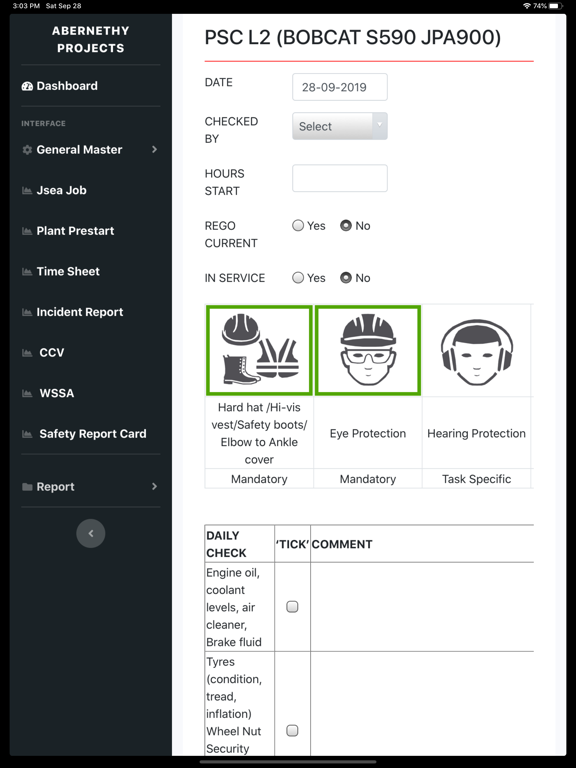Click the 'HOURS START' field label
Image resolution: width=576 pixels, height=768 pixels.
click(x=224, y=182)
